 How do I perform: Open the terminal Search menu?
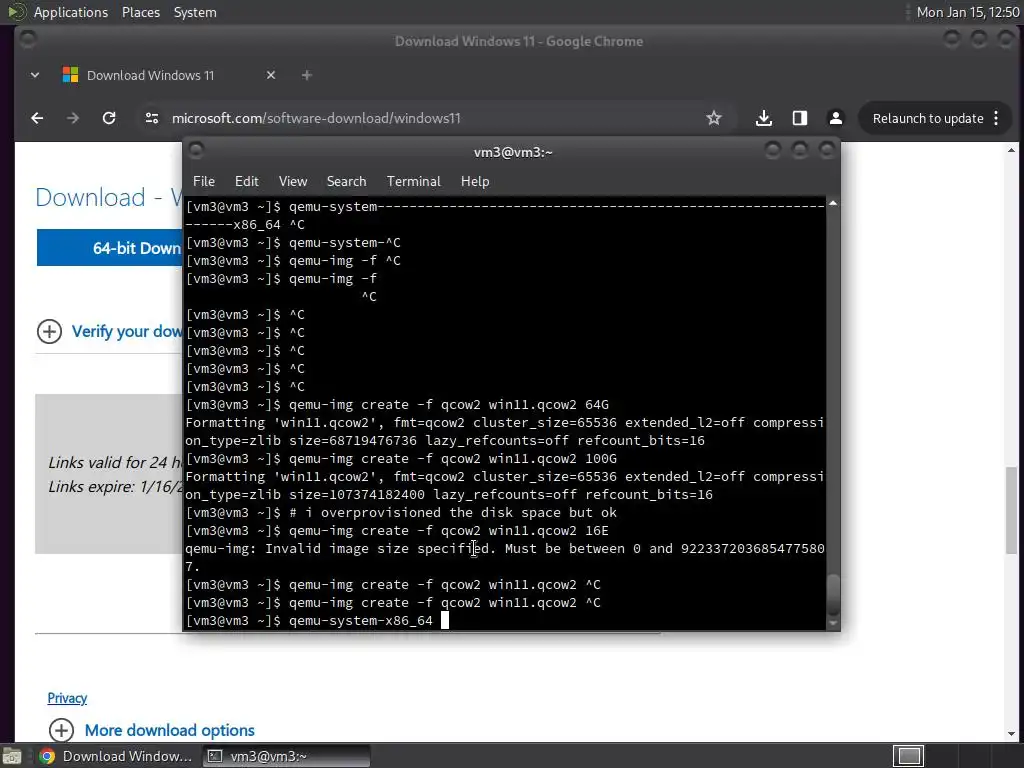(x=346, y=181)
